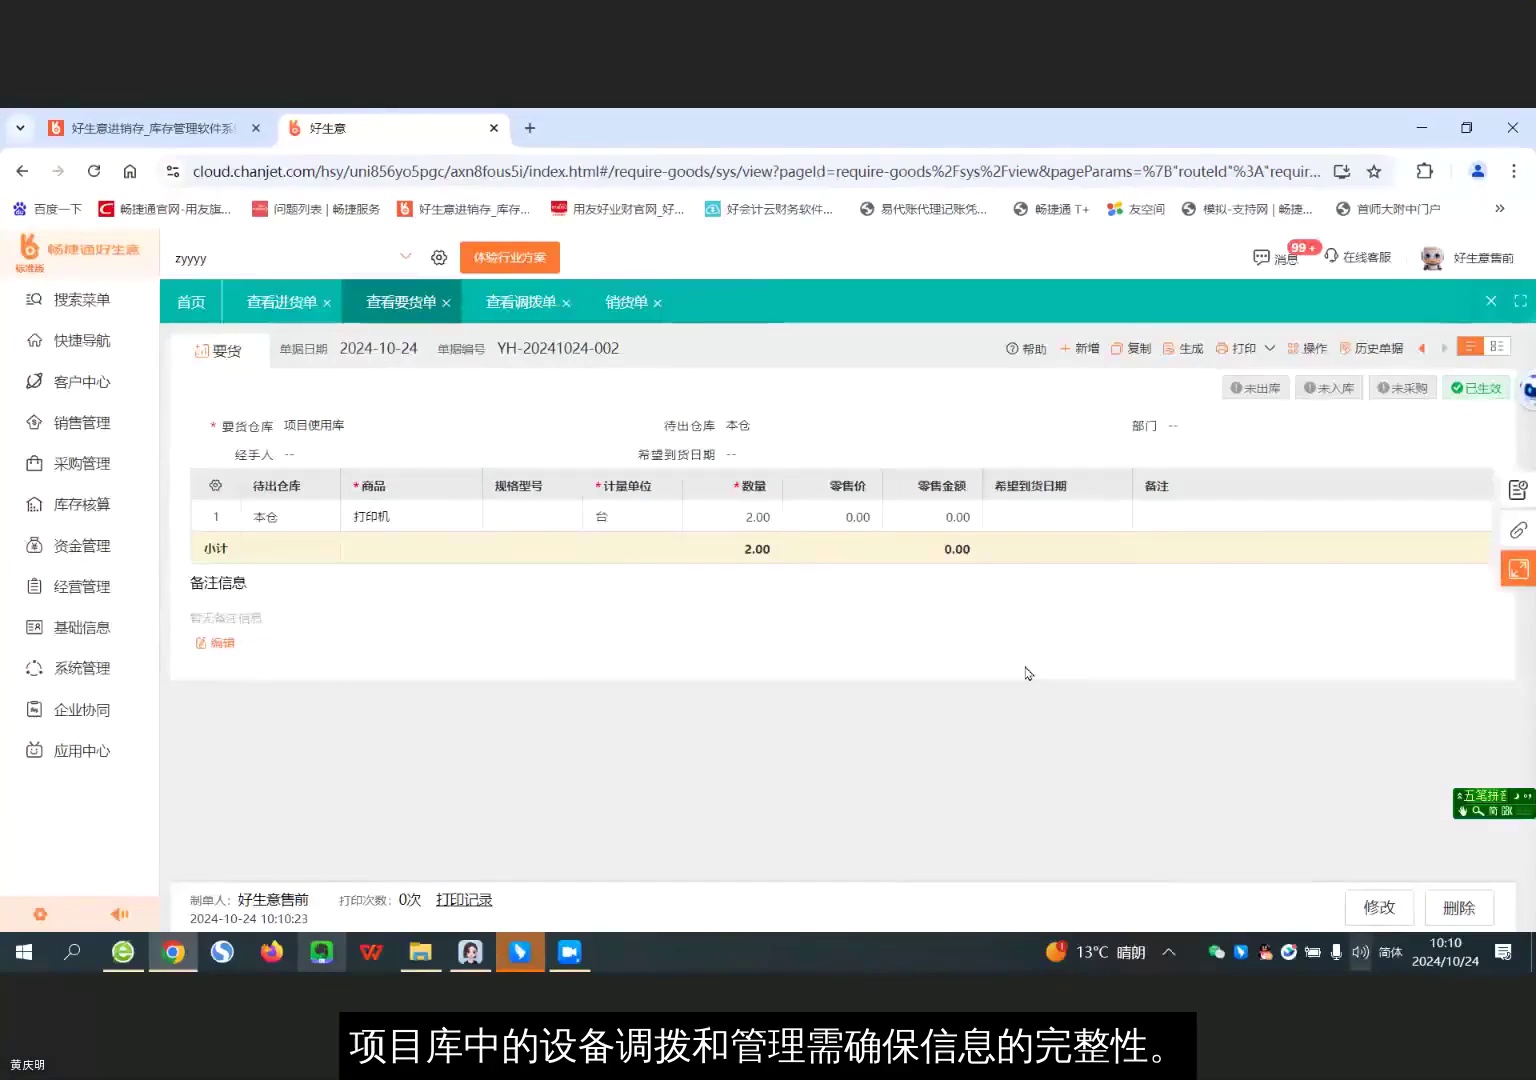Mute audio with the sidebar speaker icon
This screenshot has height=1080, width=1536.
click(x=119, y=913)
